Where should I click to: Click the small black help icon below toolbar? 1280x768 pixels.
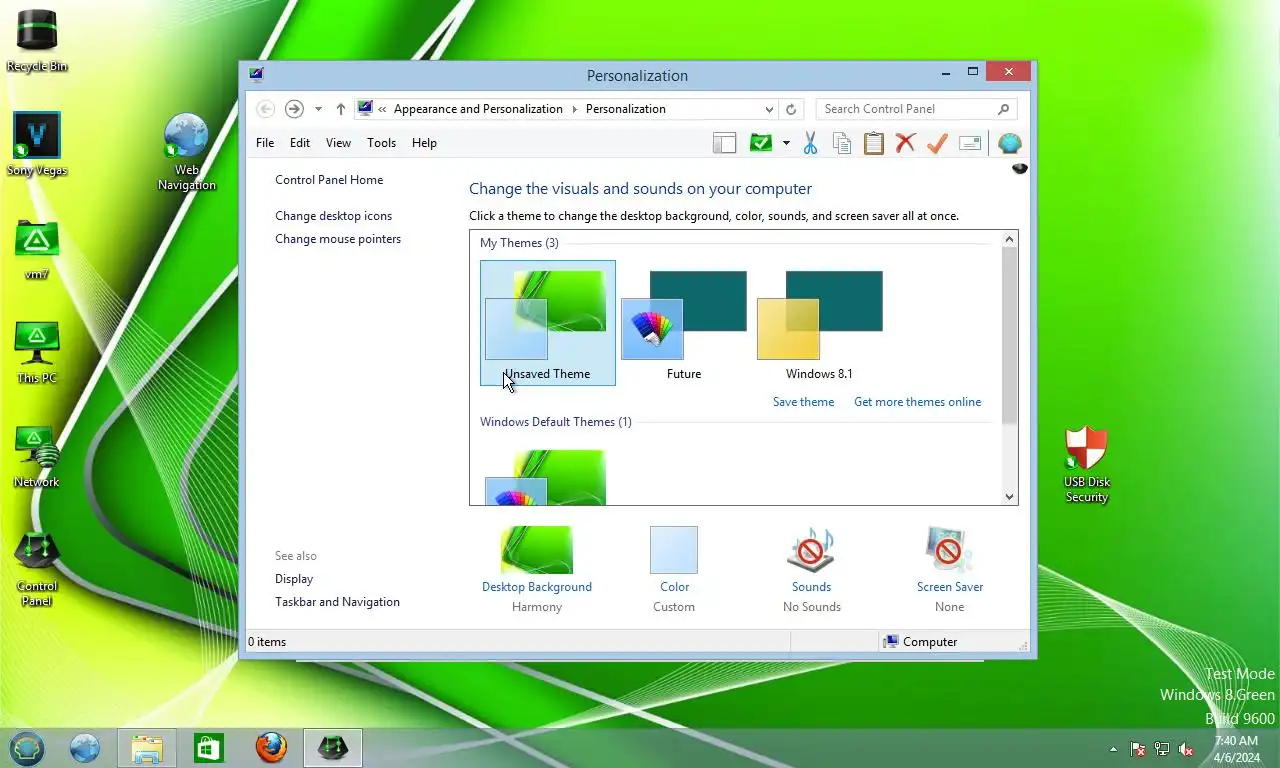pos(1020,169)
